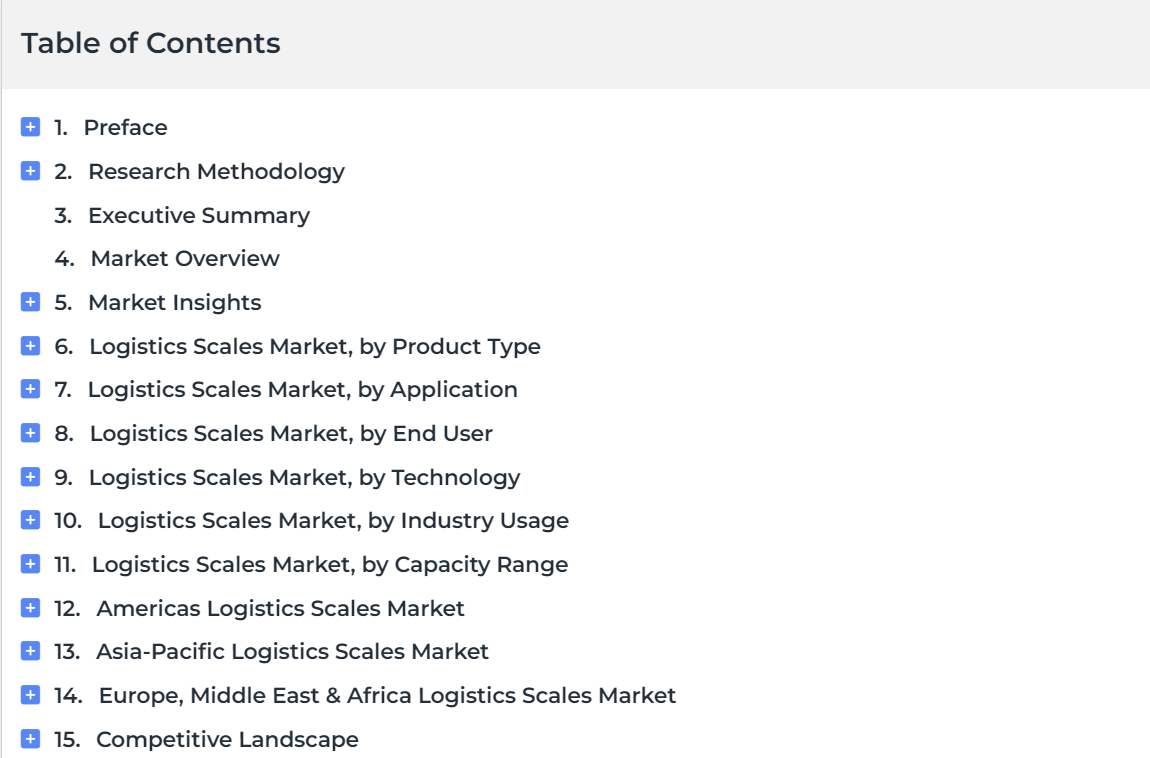Open Logistics Scales Market, by Technology text
Viewport: 1150px width, 758px height.
point(304,477)
